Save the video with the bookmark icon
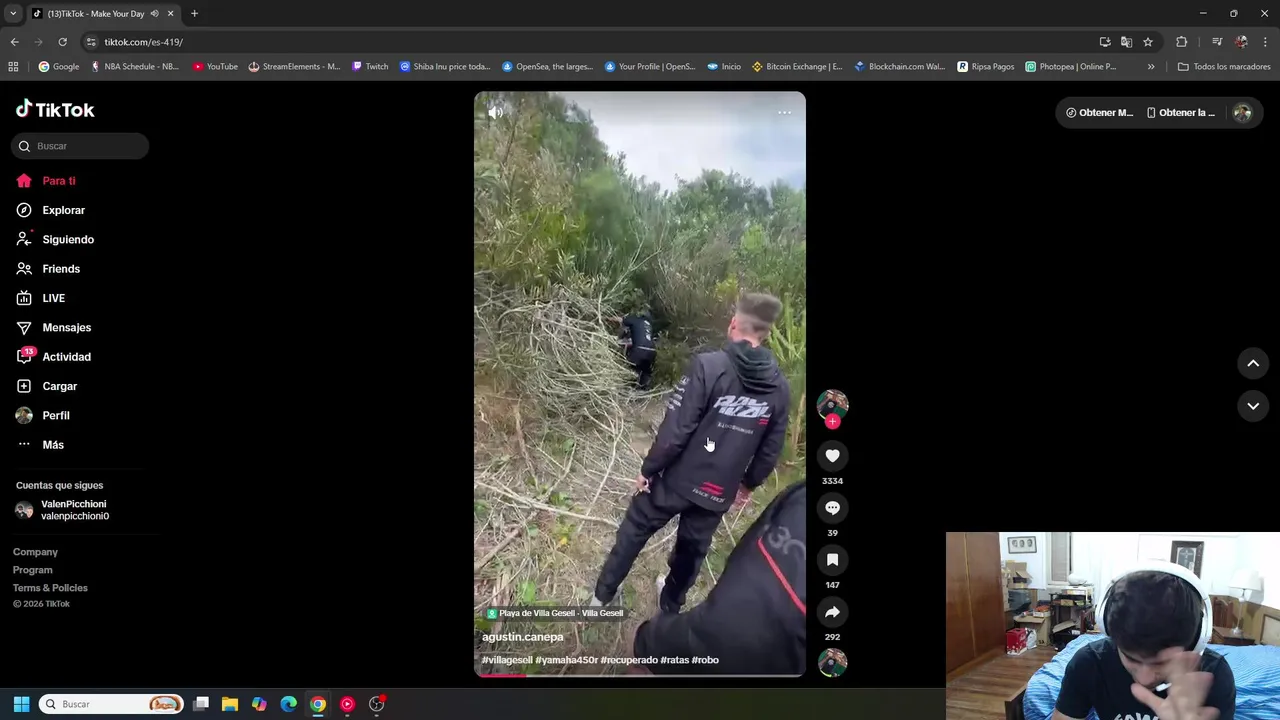 pos(832,560)
